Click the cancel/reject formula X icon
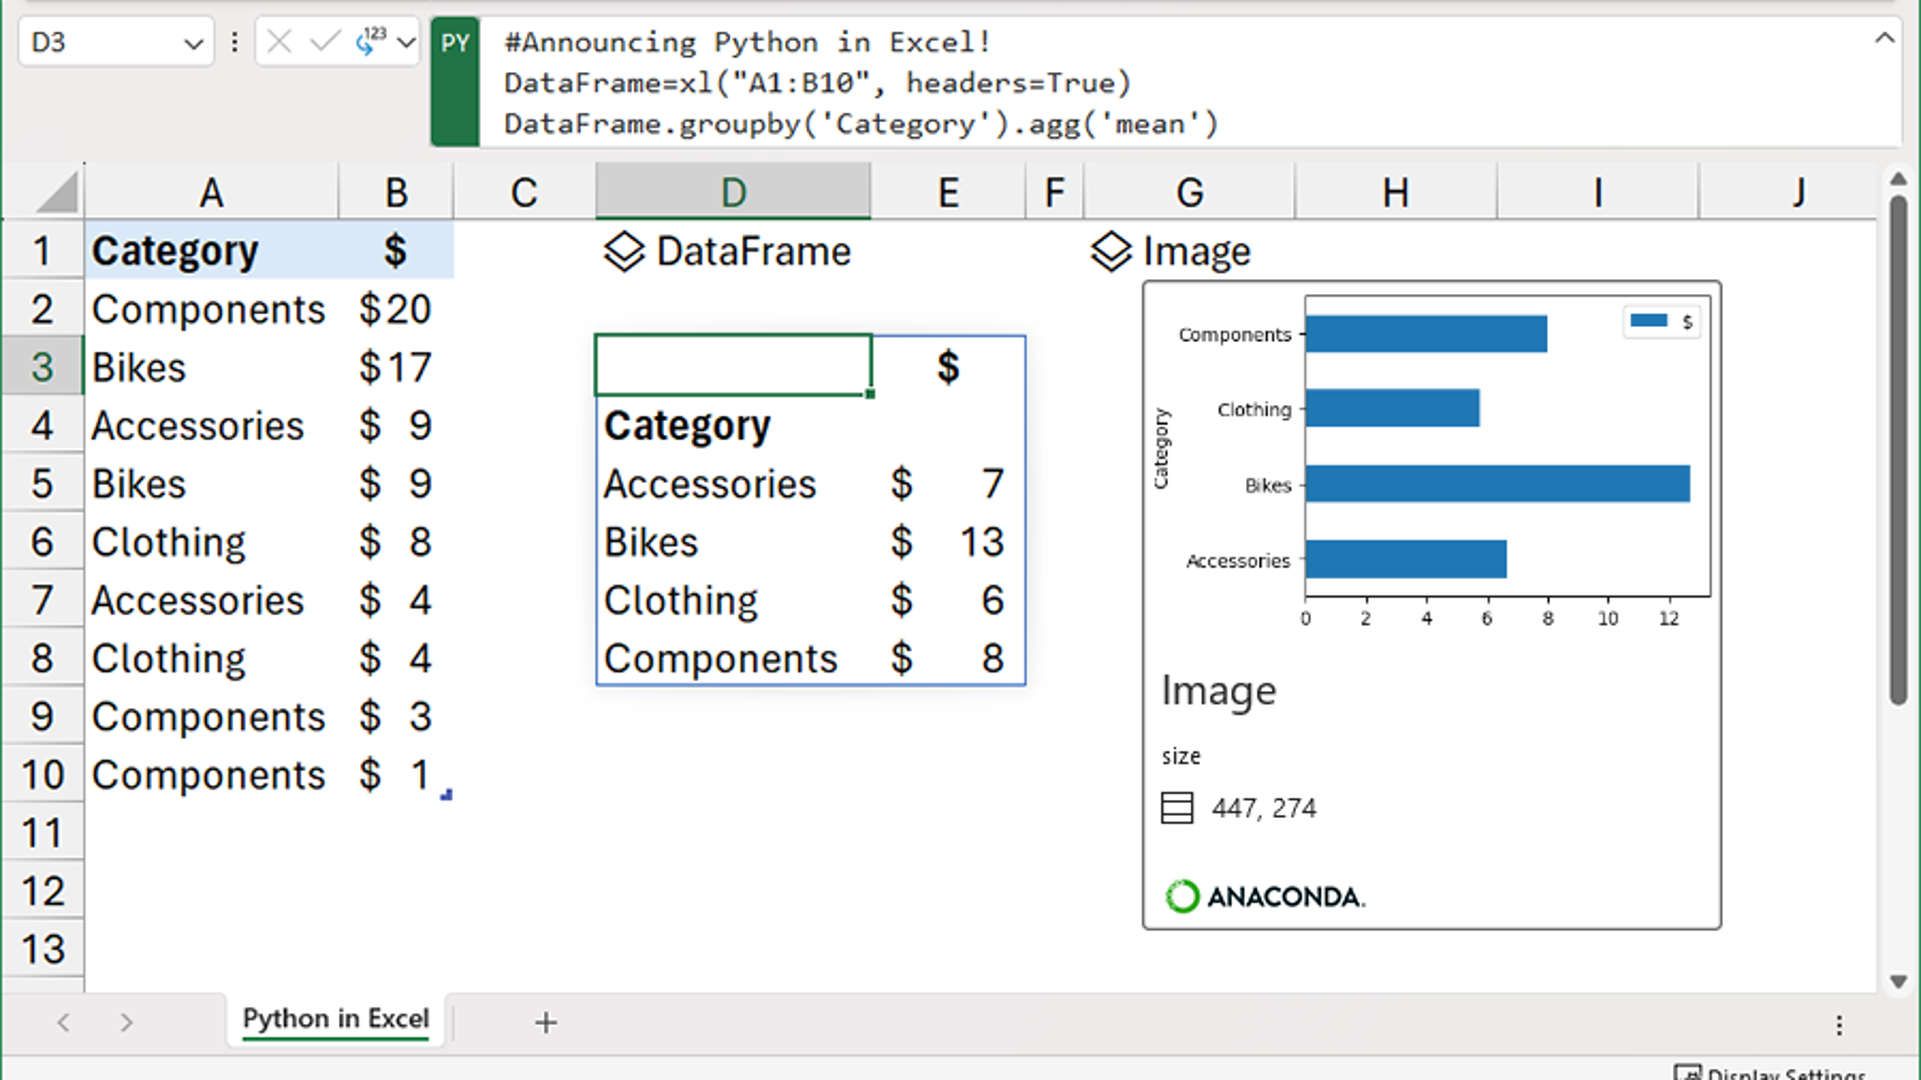Image resolution: width=1921 pixels, height=1080 pixels. tap(277, 42)
